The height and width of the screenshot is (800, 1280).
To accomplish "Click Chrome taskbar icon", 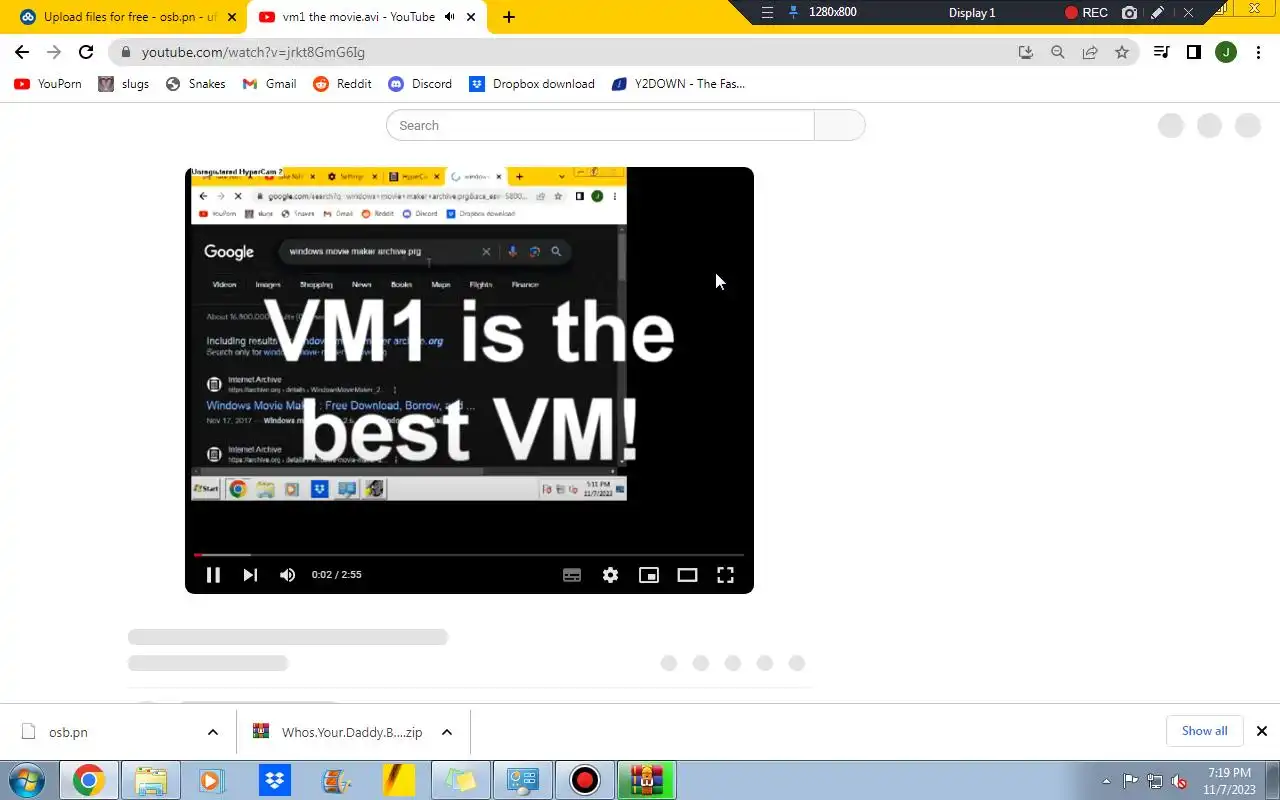I will tap(88, 780).
